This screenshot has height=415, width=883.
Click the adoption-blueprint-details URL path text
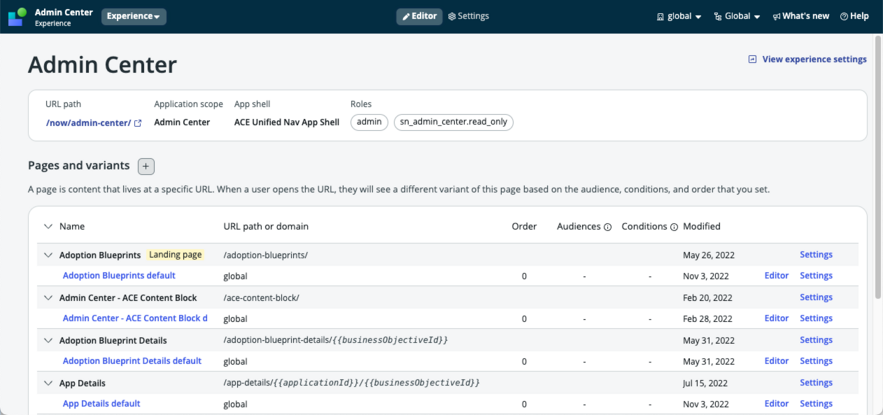(336, 341)
